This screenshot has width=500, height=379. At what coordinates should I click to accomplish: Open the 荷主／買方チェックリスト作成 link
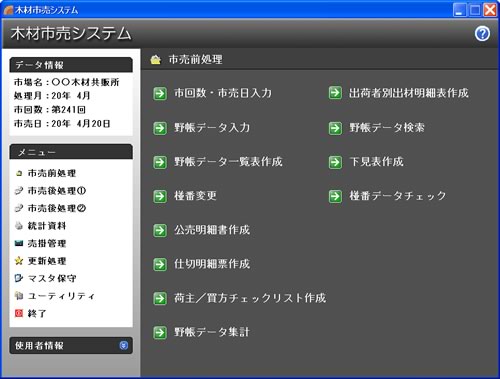coord(250,298)
